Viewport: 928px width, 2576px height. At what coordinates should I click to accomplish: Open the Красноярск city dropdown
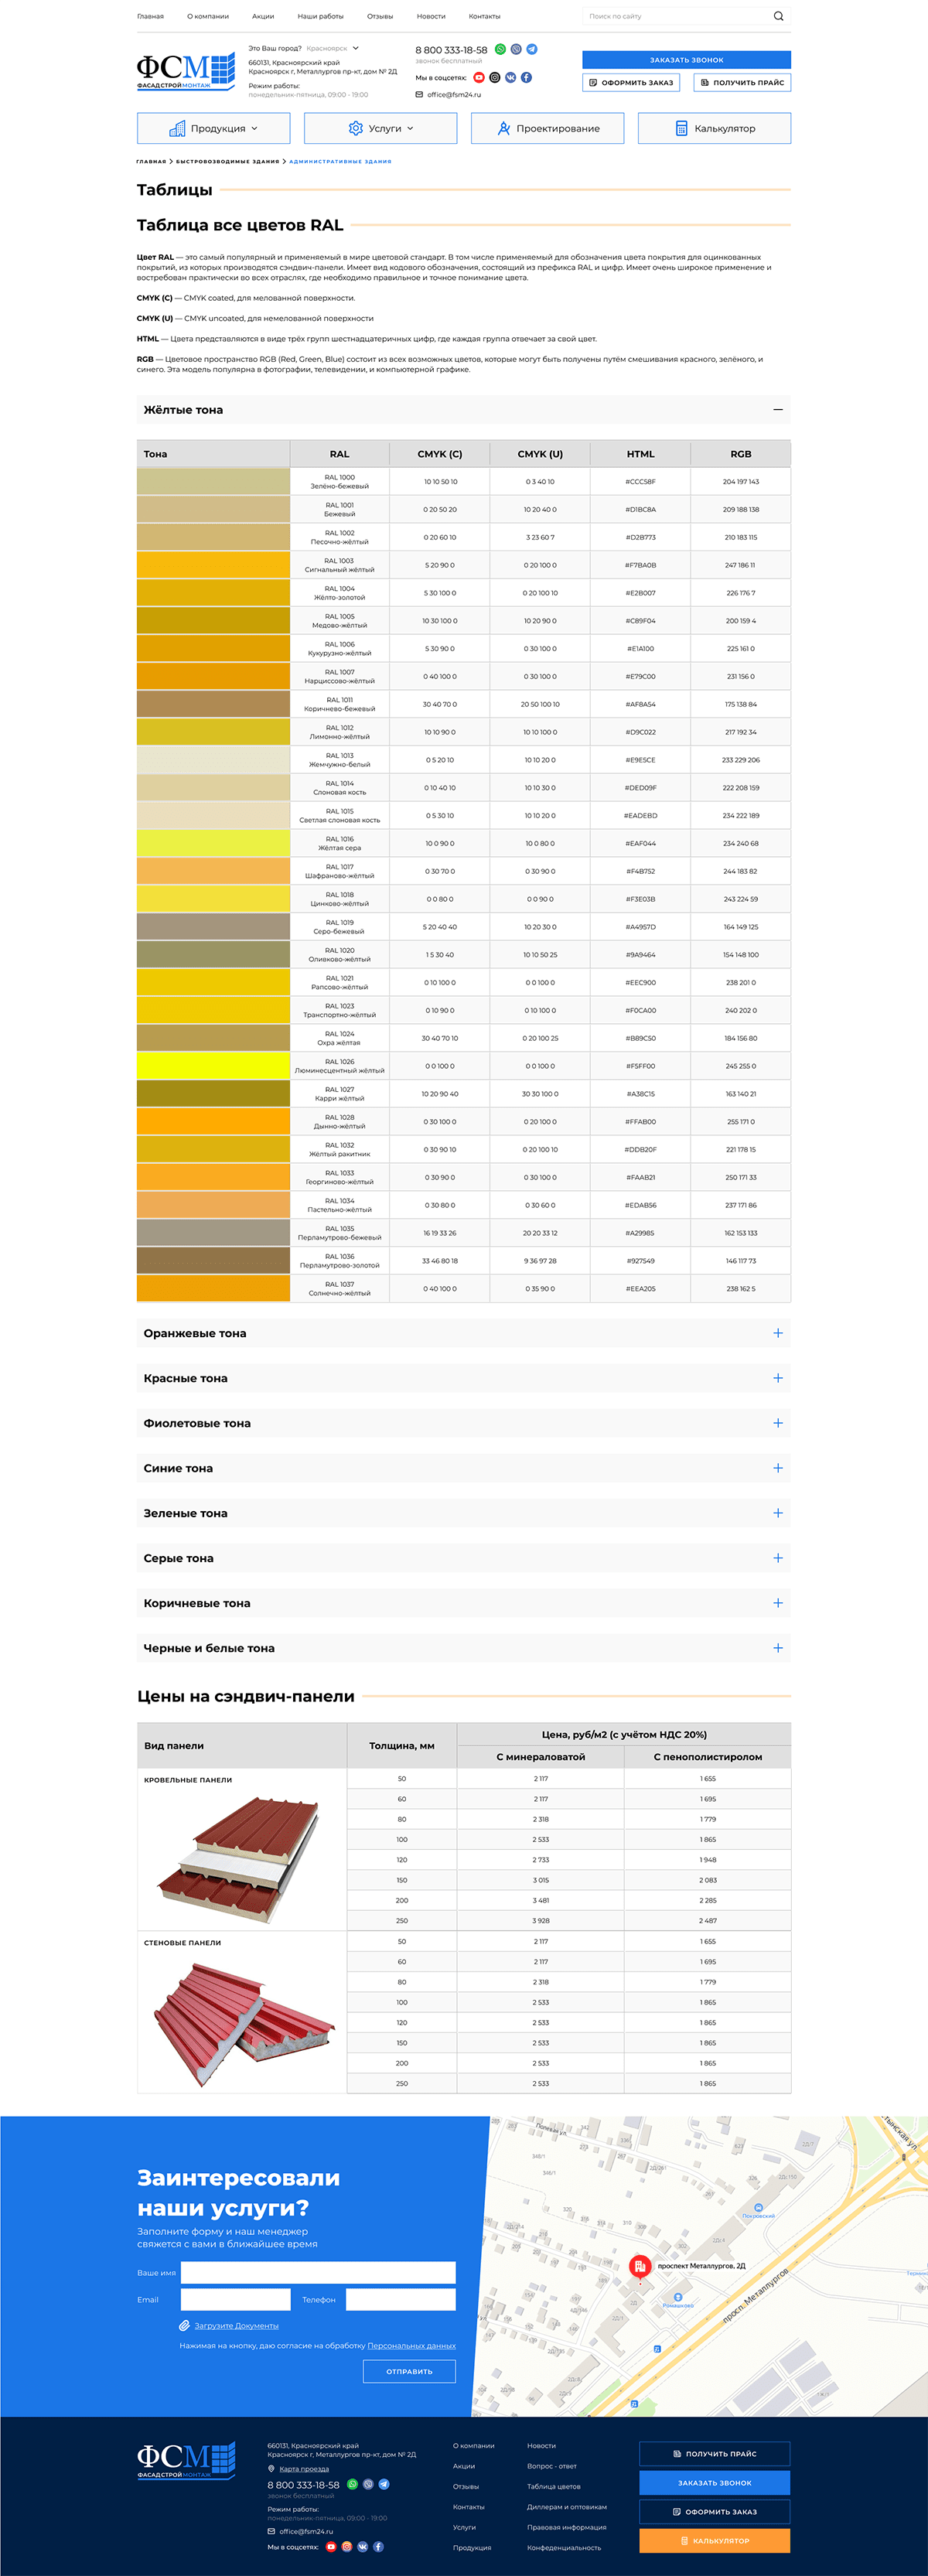coord(332,48)
